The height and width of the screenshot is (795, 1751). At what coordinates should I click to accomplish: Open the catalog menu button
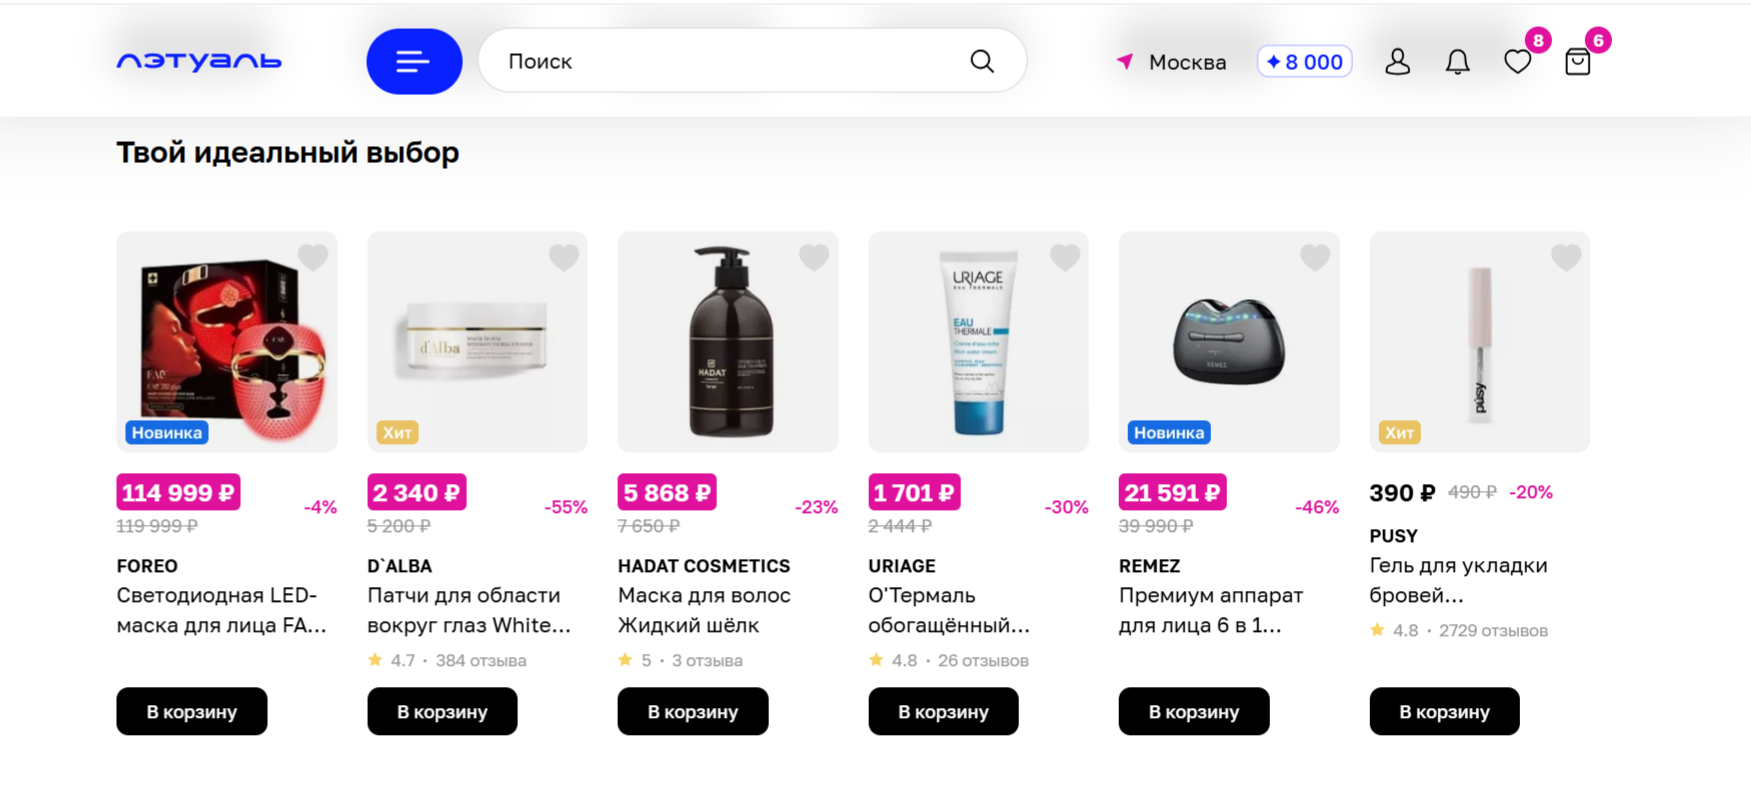coord(414,62)
